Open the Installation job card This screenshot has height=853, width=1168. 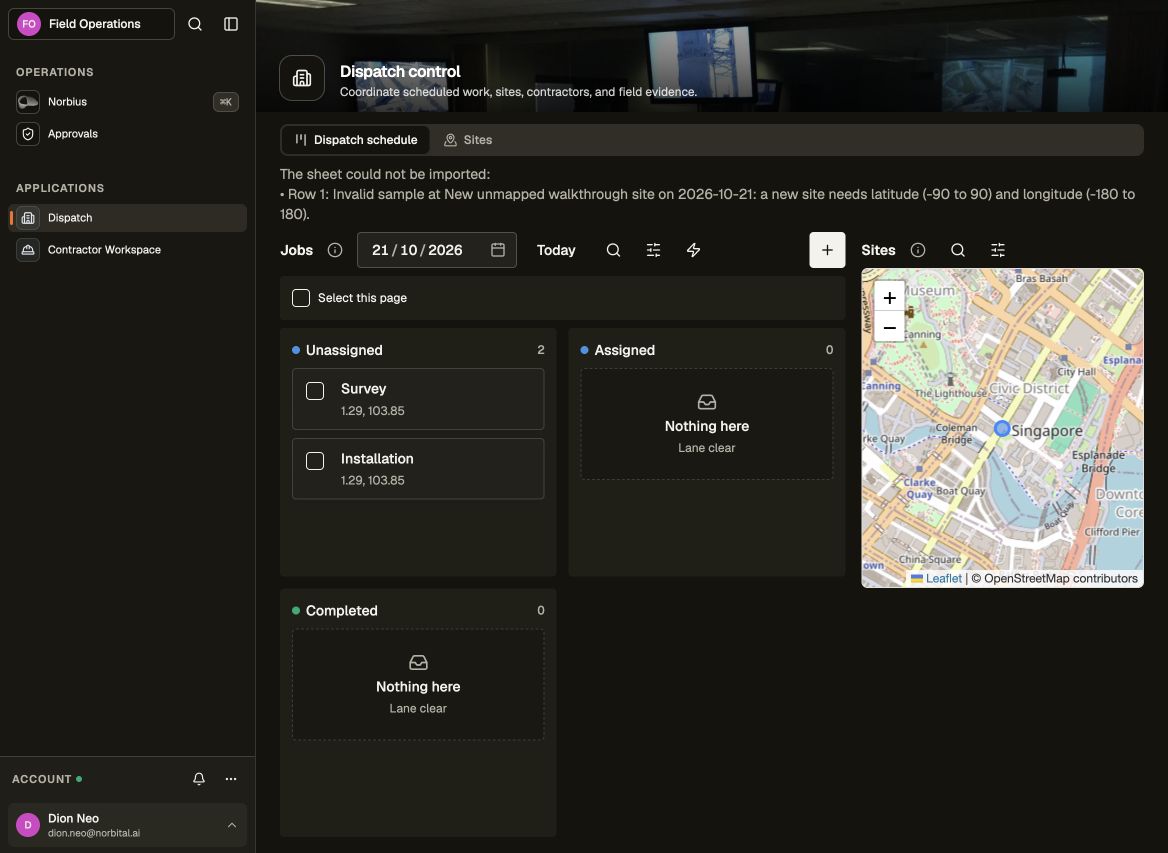(x=418, y=469)
